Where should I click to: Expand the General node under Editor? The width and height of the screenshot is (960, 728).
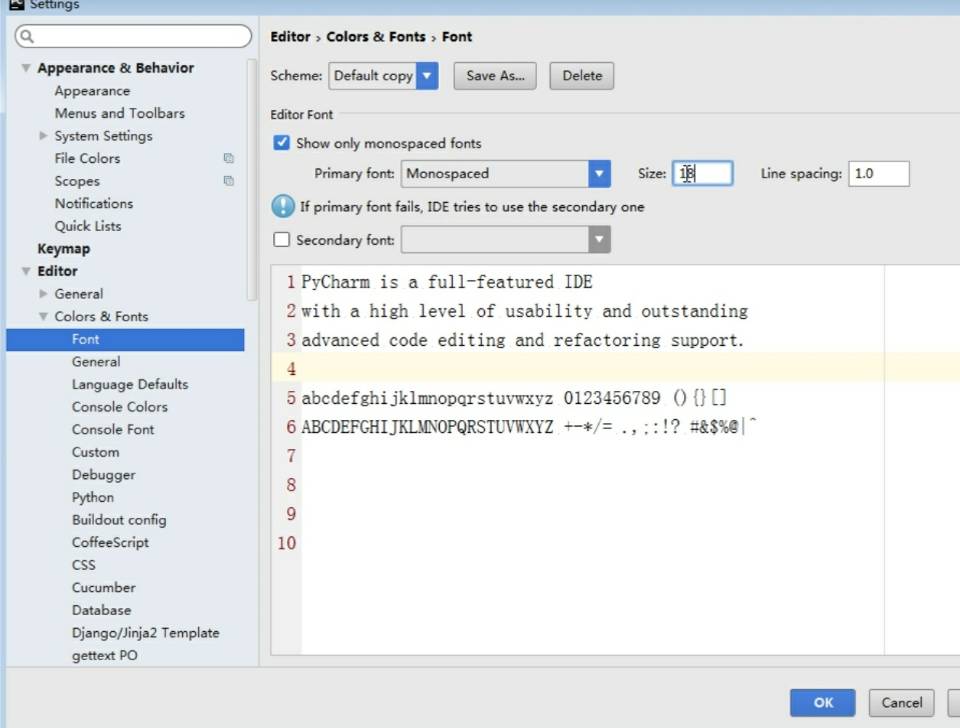[x=43, y=293]
